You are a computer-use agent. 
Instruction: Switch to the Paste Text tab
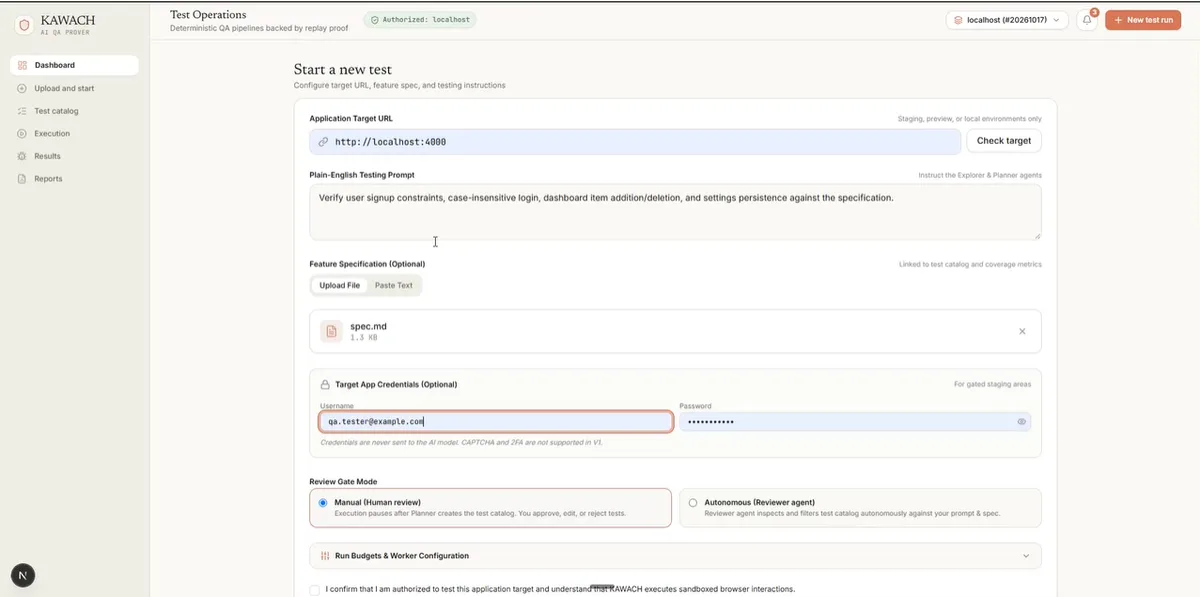pyautogui.click(x=394, y=285)
